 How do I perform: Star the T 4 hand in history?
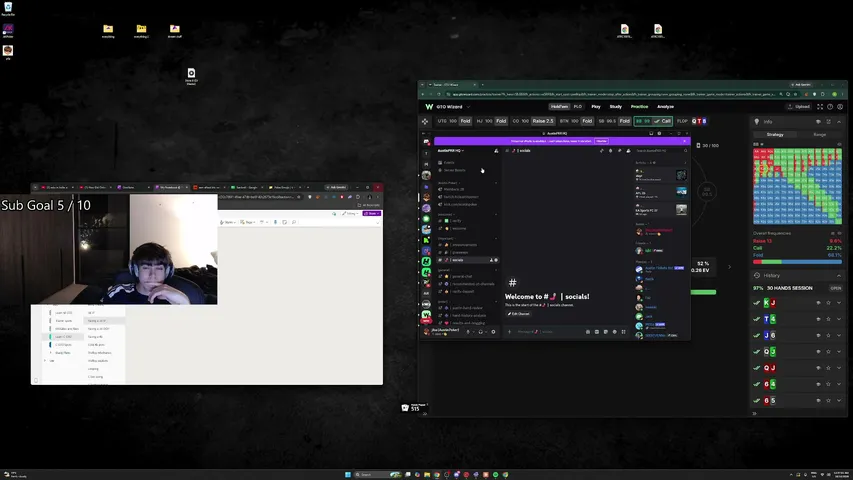click(x=829, y=319)
